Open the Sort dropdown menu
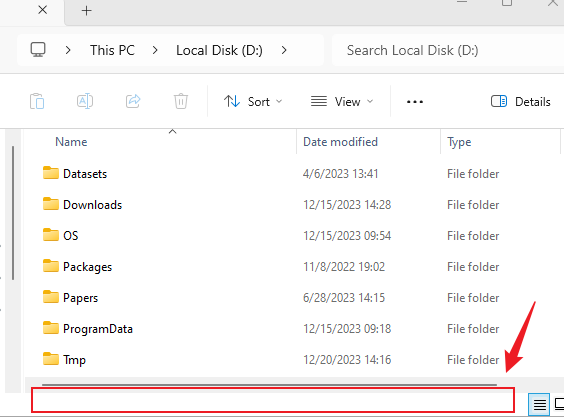The image size is (564, 417). 253,102
